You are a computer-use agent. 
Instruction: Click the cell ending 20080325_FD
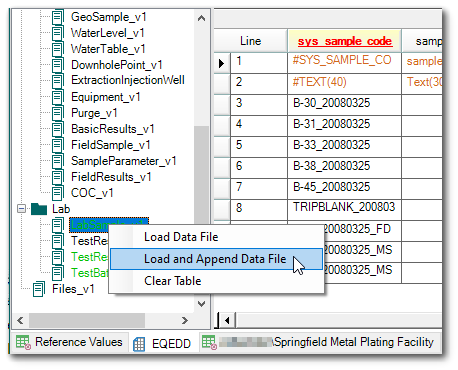[x=363, y=230]
